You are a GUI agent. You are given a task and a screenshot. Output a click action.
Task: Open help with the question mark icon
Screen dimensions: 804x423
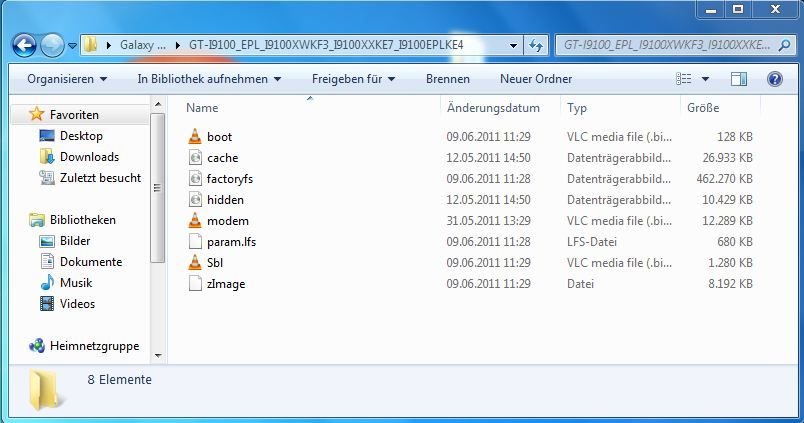click(775, 79)
